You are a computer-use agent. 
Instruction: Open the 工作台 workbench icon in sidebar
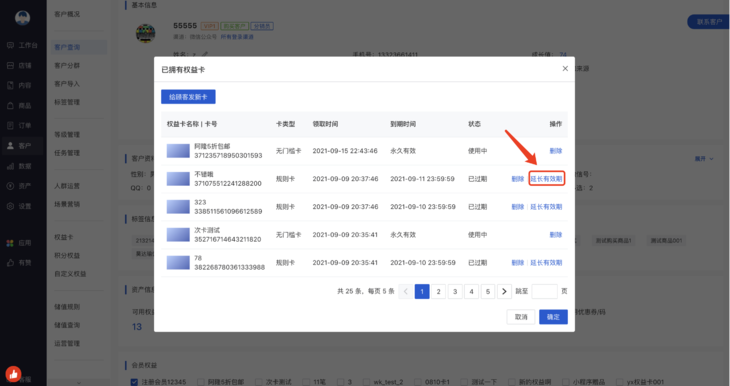click(10, 45)
